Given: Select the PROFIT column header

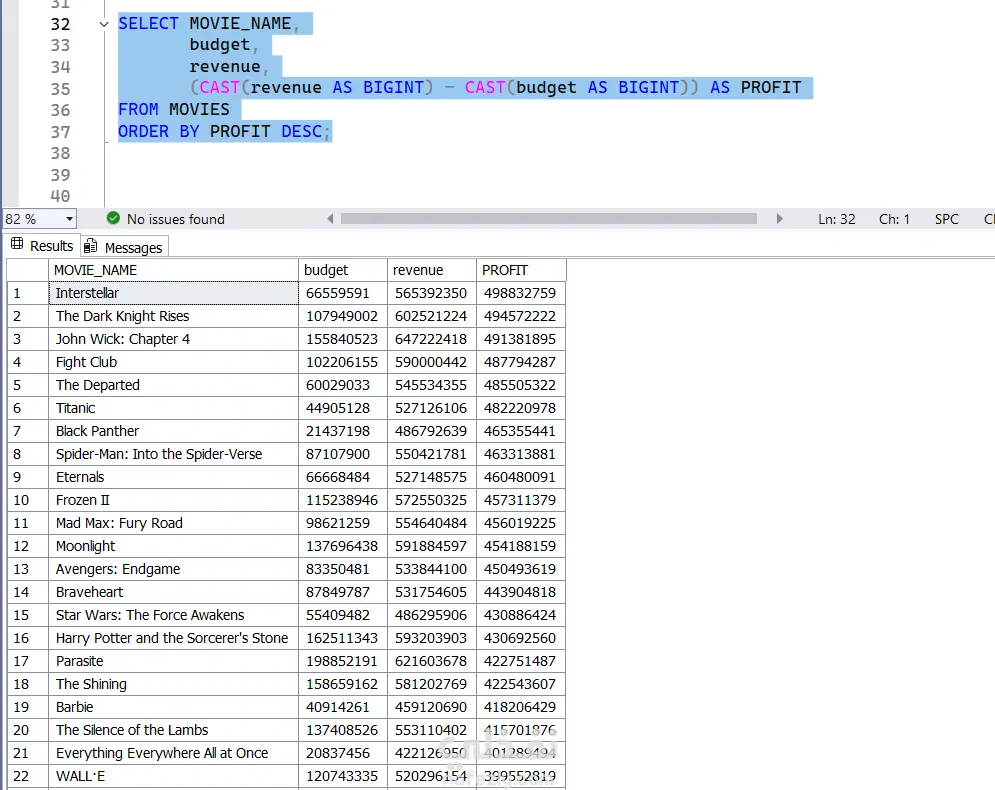Looking at the screenshot, I should pyautogui.click(x=521, y=270).
